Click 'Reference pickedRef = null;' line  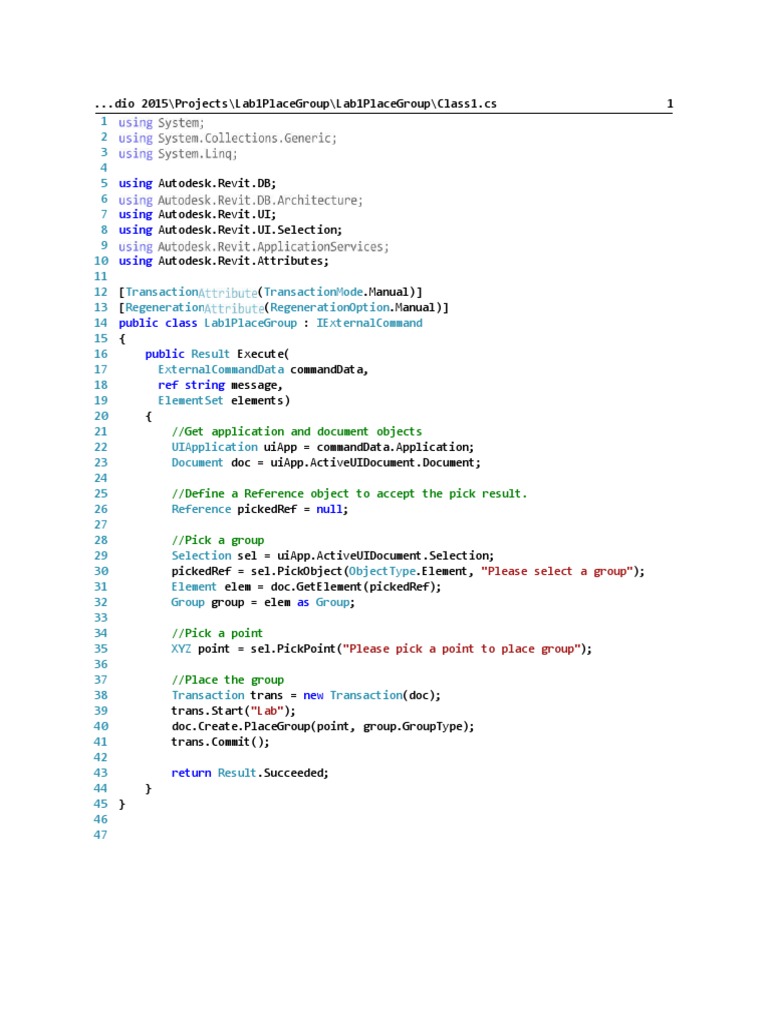[x=260, y=509]
